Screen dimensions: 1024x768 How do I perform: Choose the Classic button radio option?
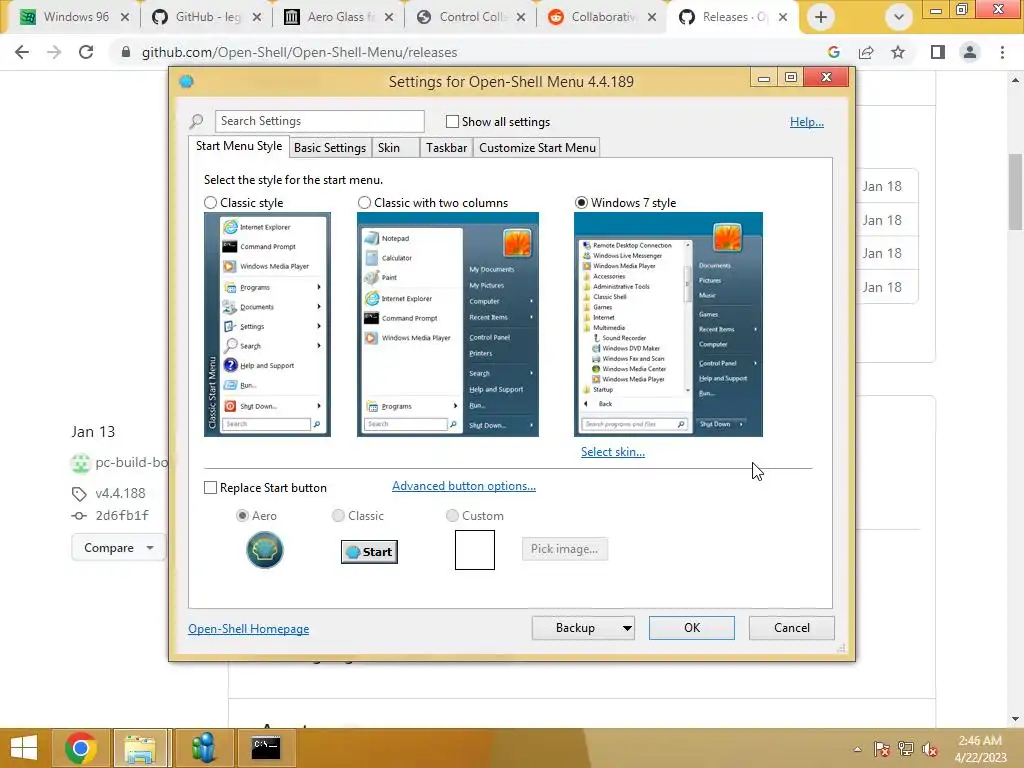(x=338, y=516)
